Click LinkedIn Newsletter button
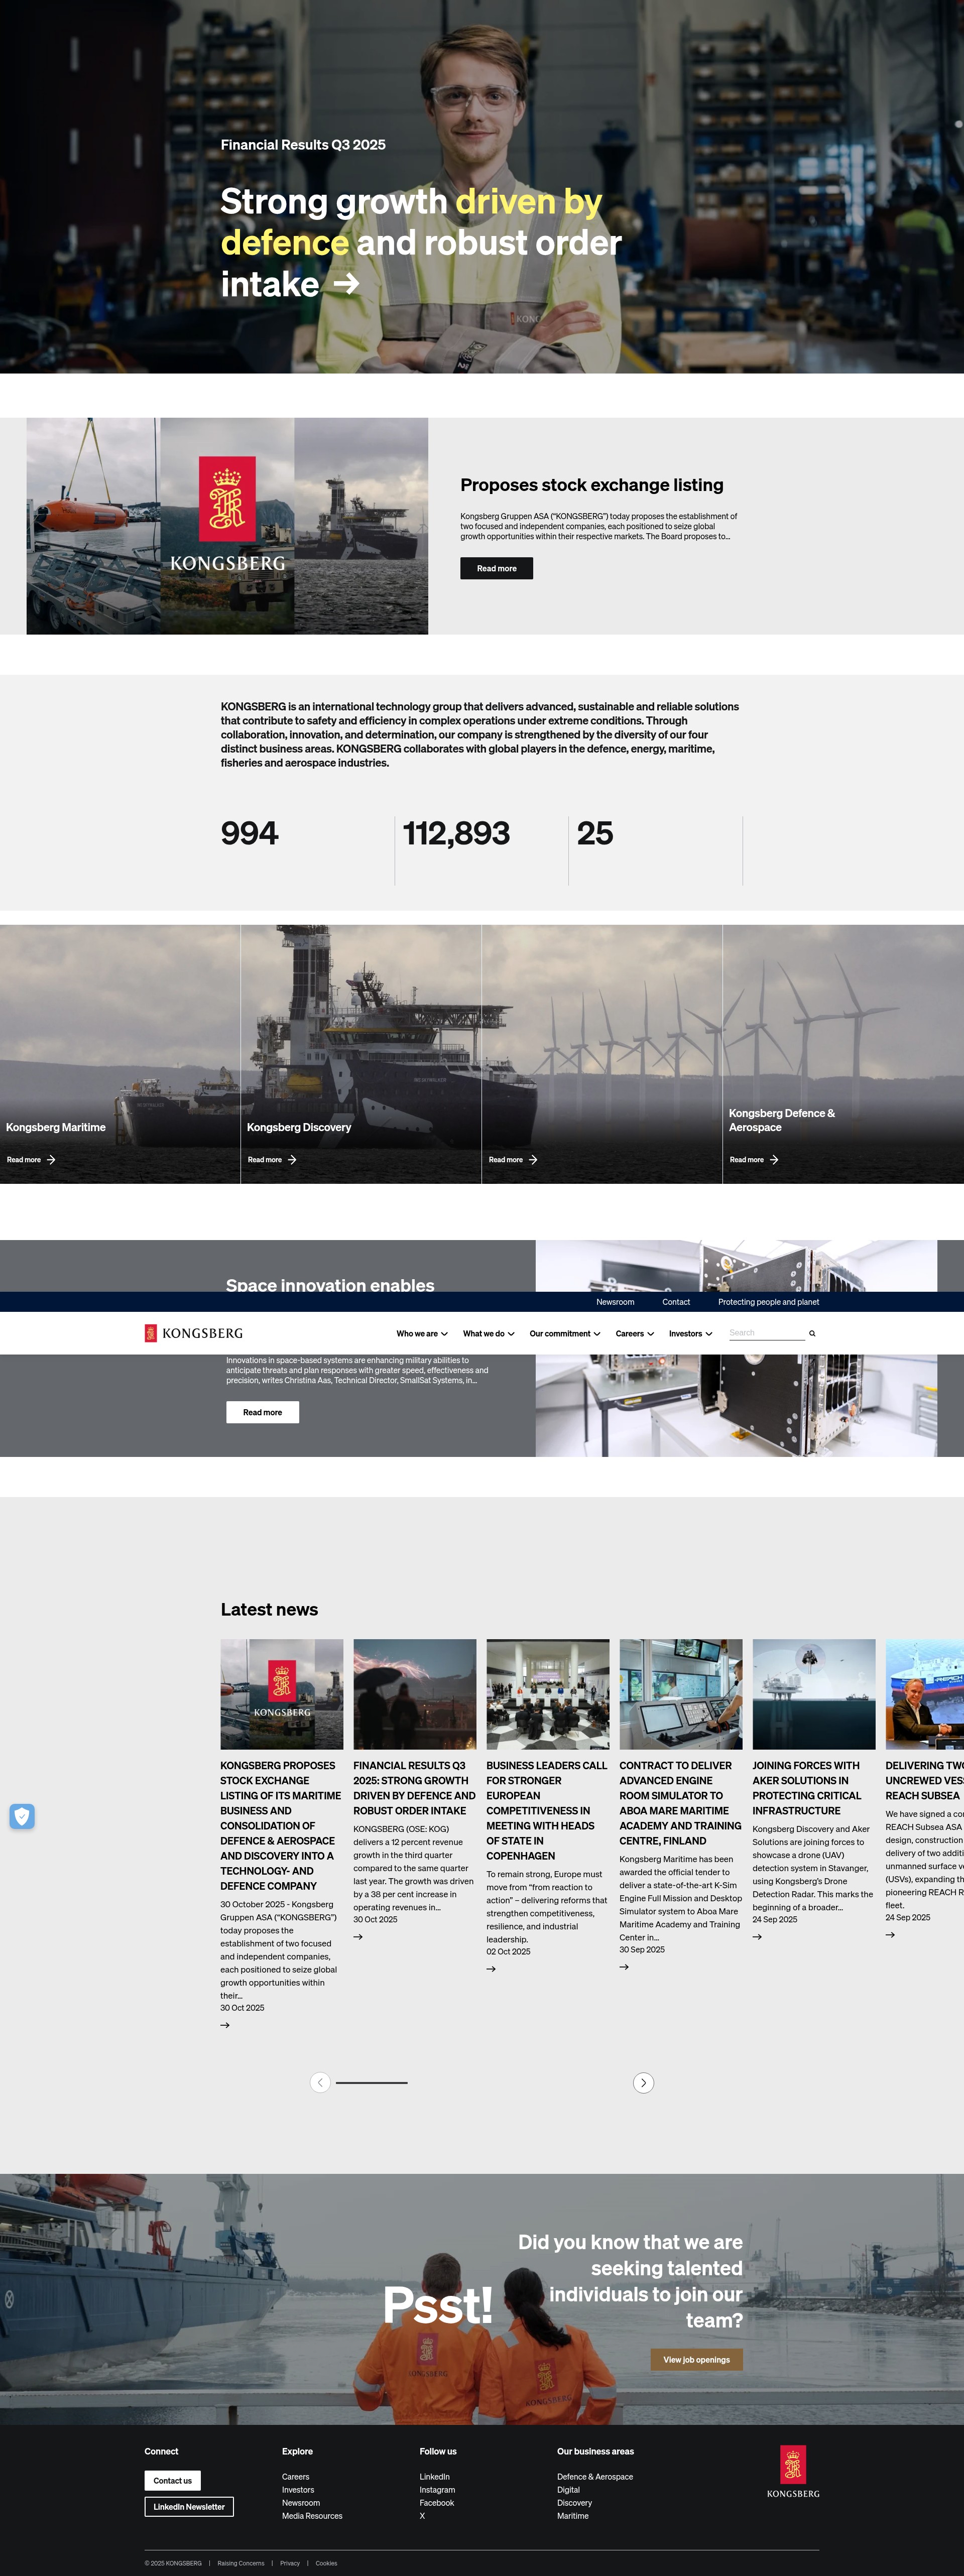Viewport: 964px width, 2576px height. (x=189, y=2507)
